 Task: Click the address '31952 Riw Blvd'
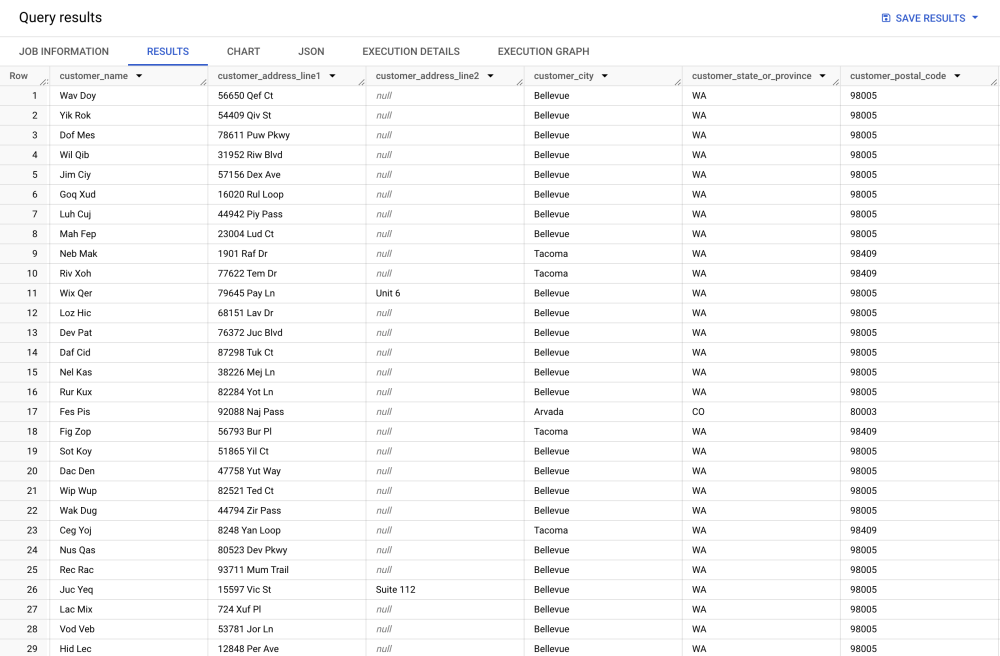point(250,155)
